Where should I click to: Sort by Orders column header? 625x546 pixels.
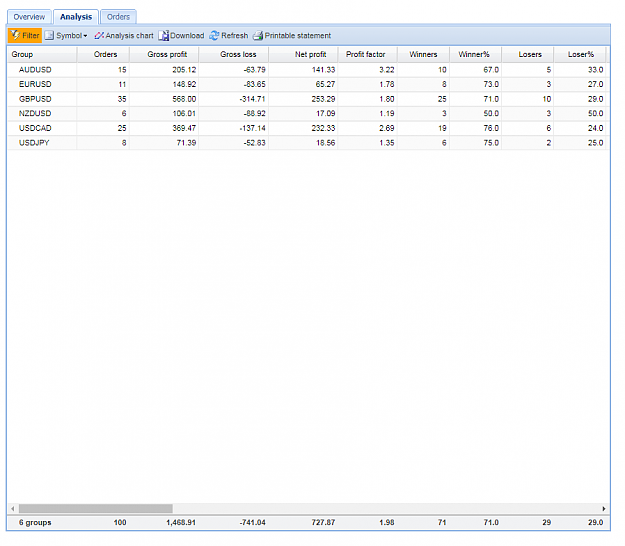pyautogui.click(x=103, y=54)
